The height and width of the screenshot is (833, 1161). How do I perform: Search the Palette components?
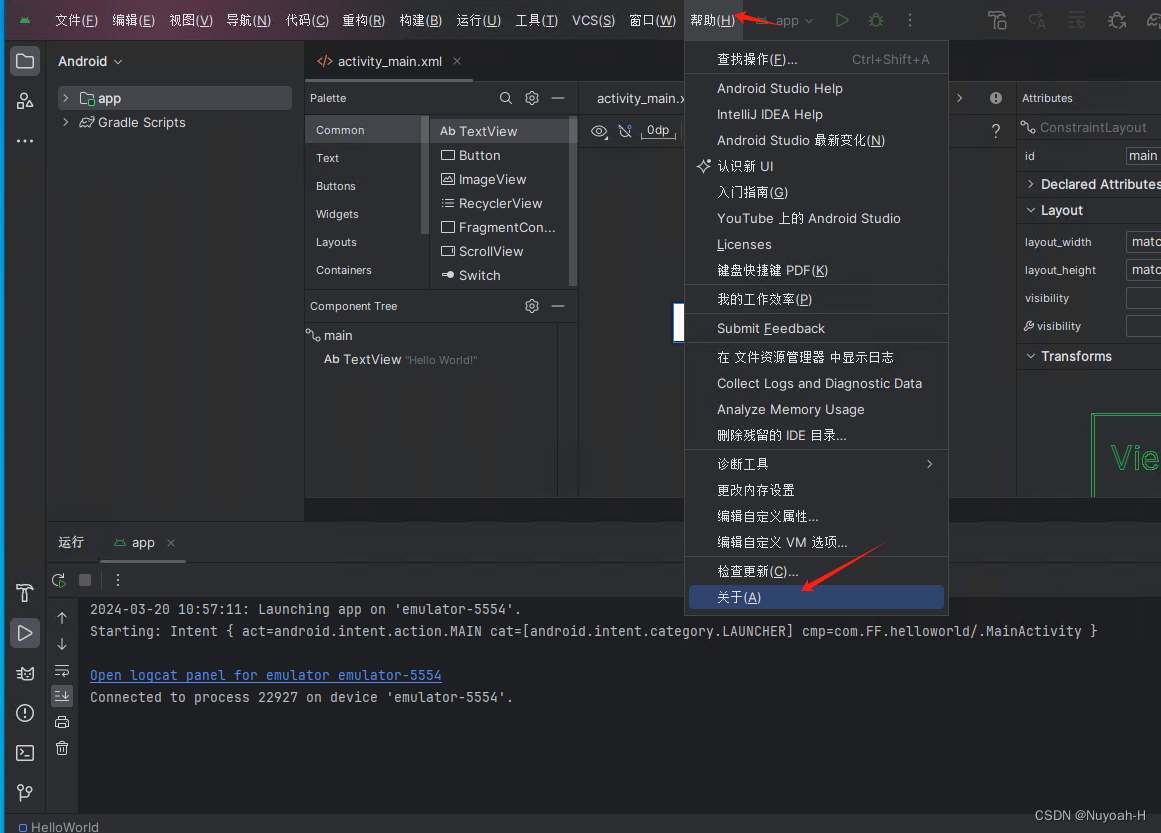506,98
